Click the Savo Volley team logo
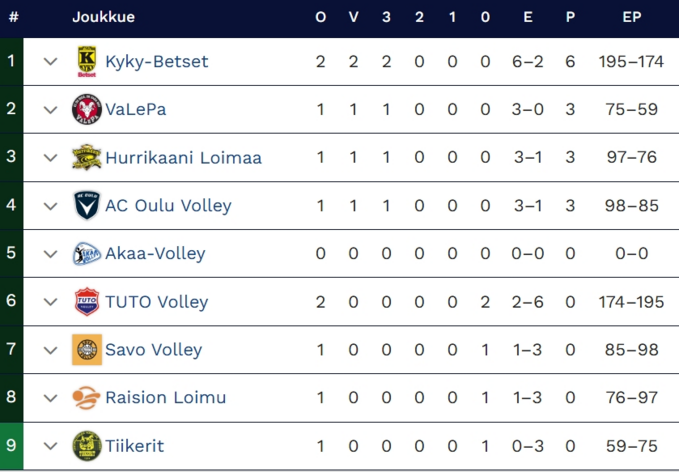The height and width of the screenshot is (472, 679). [87, 350]
